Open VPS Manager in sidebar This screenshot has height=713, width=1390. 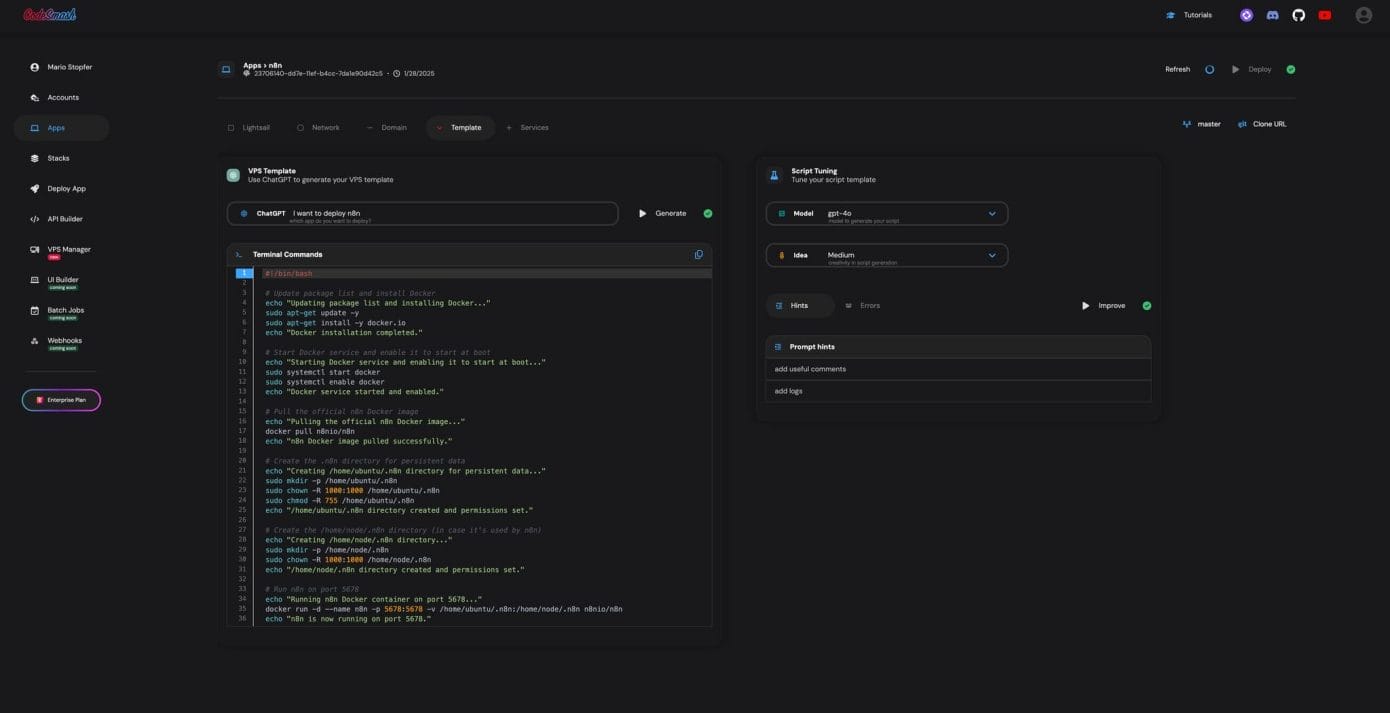(68, 249)
